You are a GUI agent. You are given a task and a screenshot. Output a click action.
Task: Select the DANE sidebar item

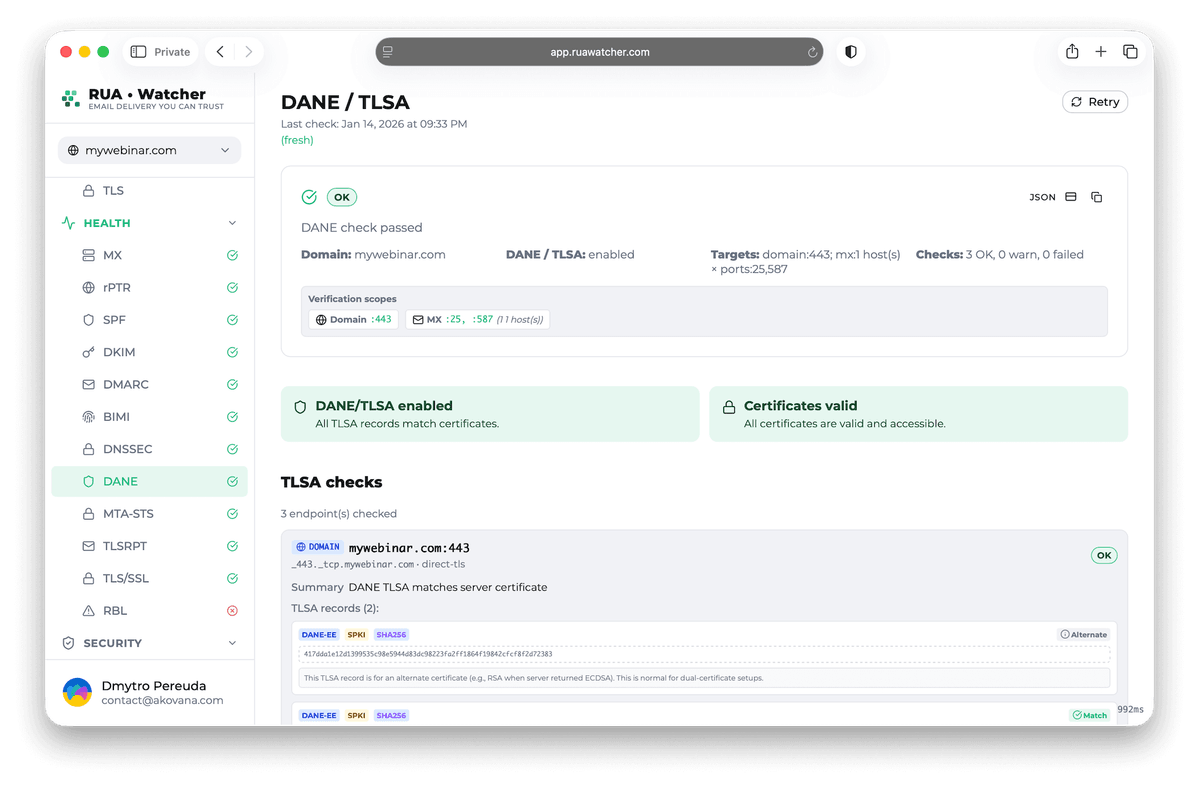[149, 482]
